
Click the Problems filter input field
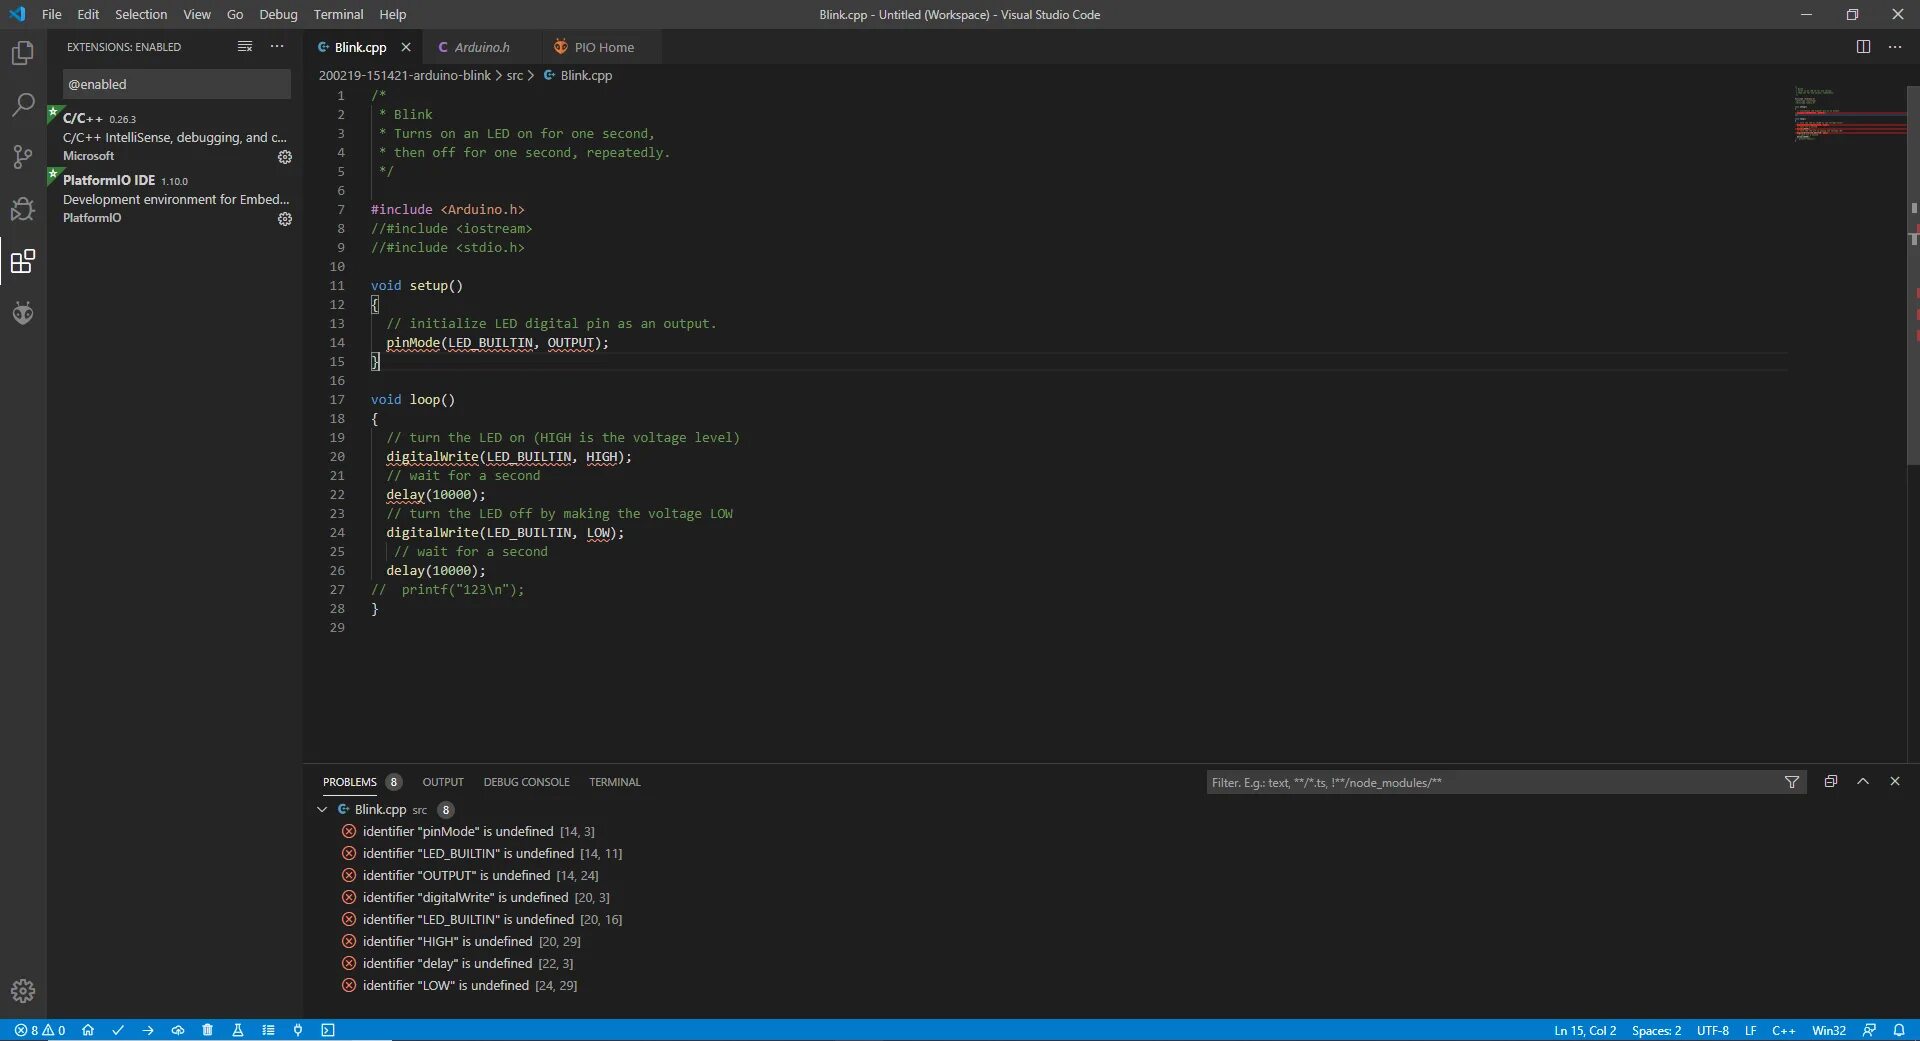tap(1450, 782)
